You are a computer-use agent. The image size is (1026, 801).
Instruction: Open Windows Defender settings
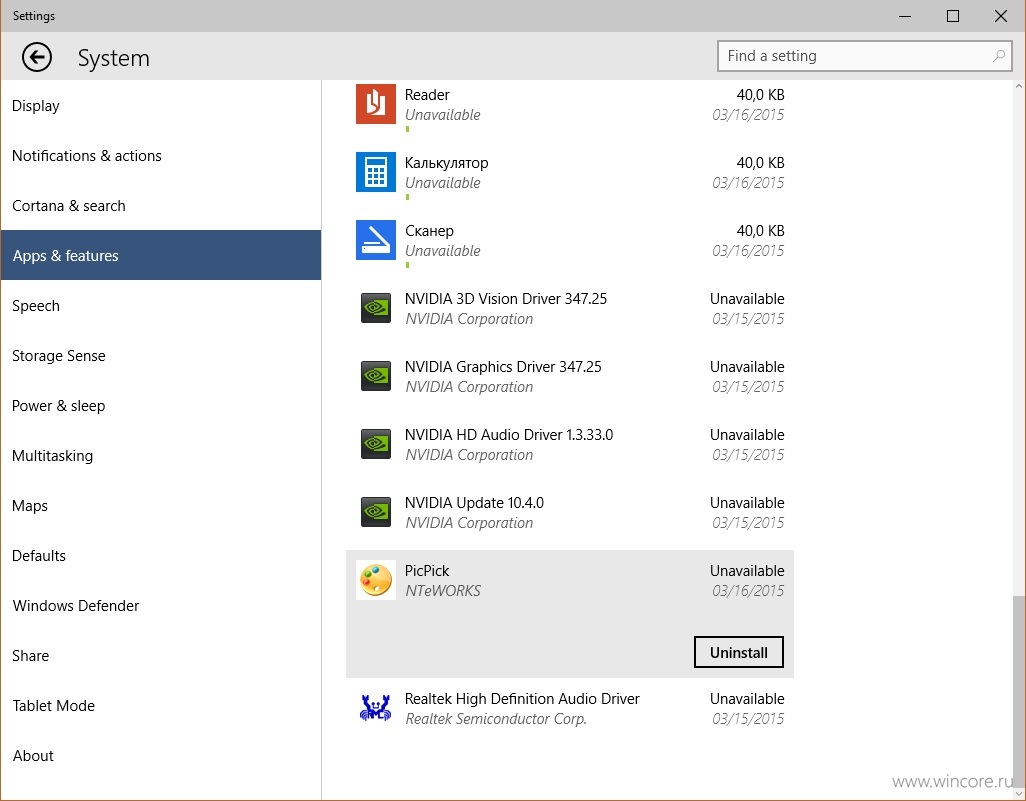161,605
